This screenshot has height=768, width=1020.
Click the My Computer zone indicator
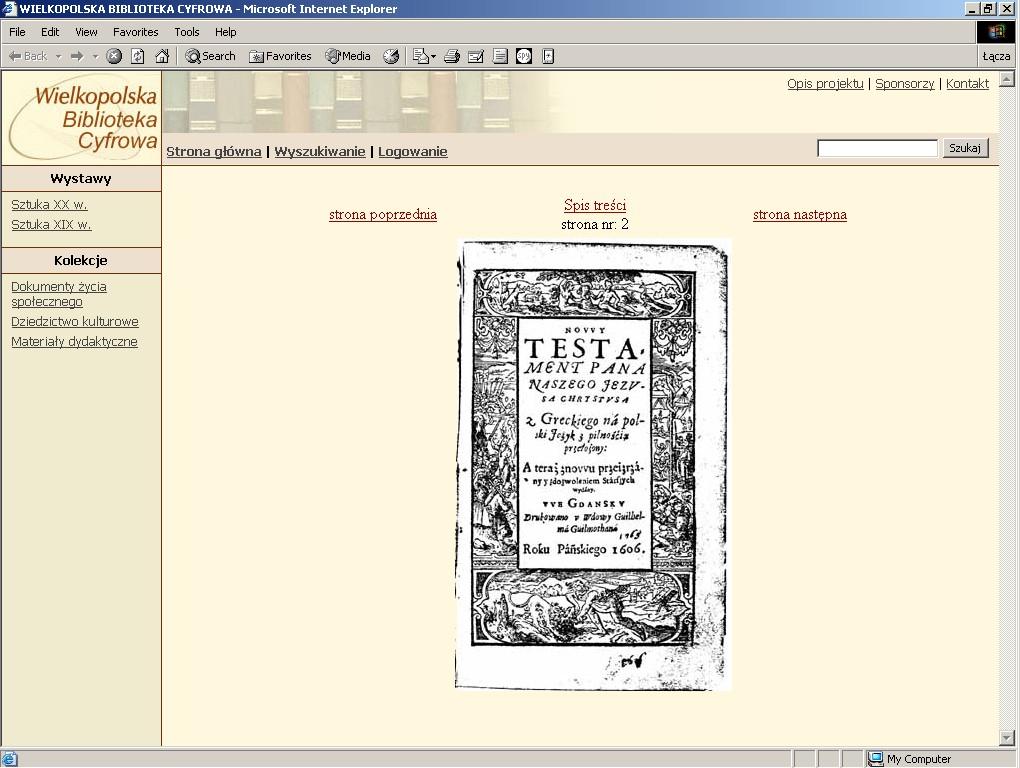click(x=911, y=759)
